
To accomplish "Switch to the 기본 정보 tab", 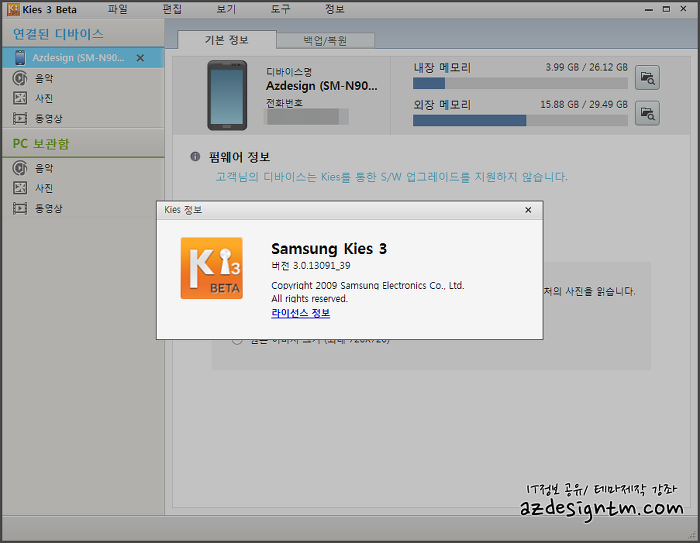I will point(227,40).
